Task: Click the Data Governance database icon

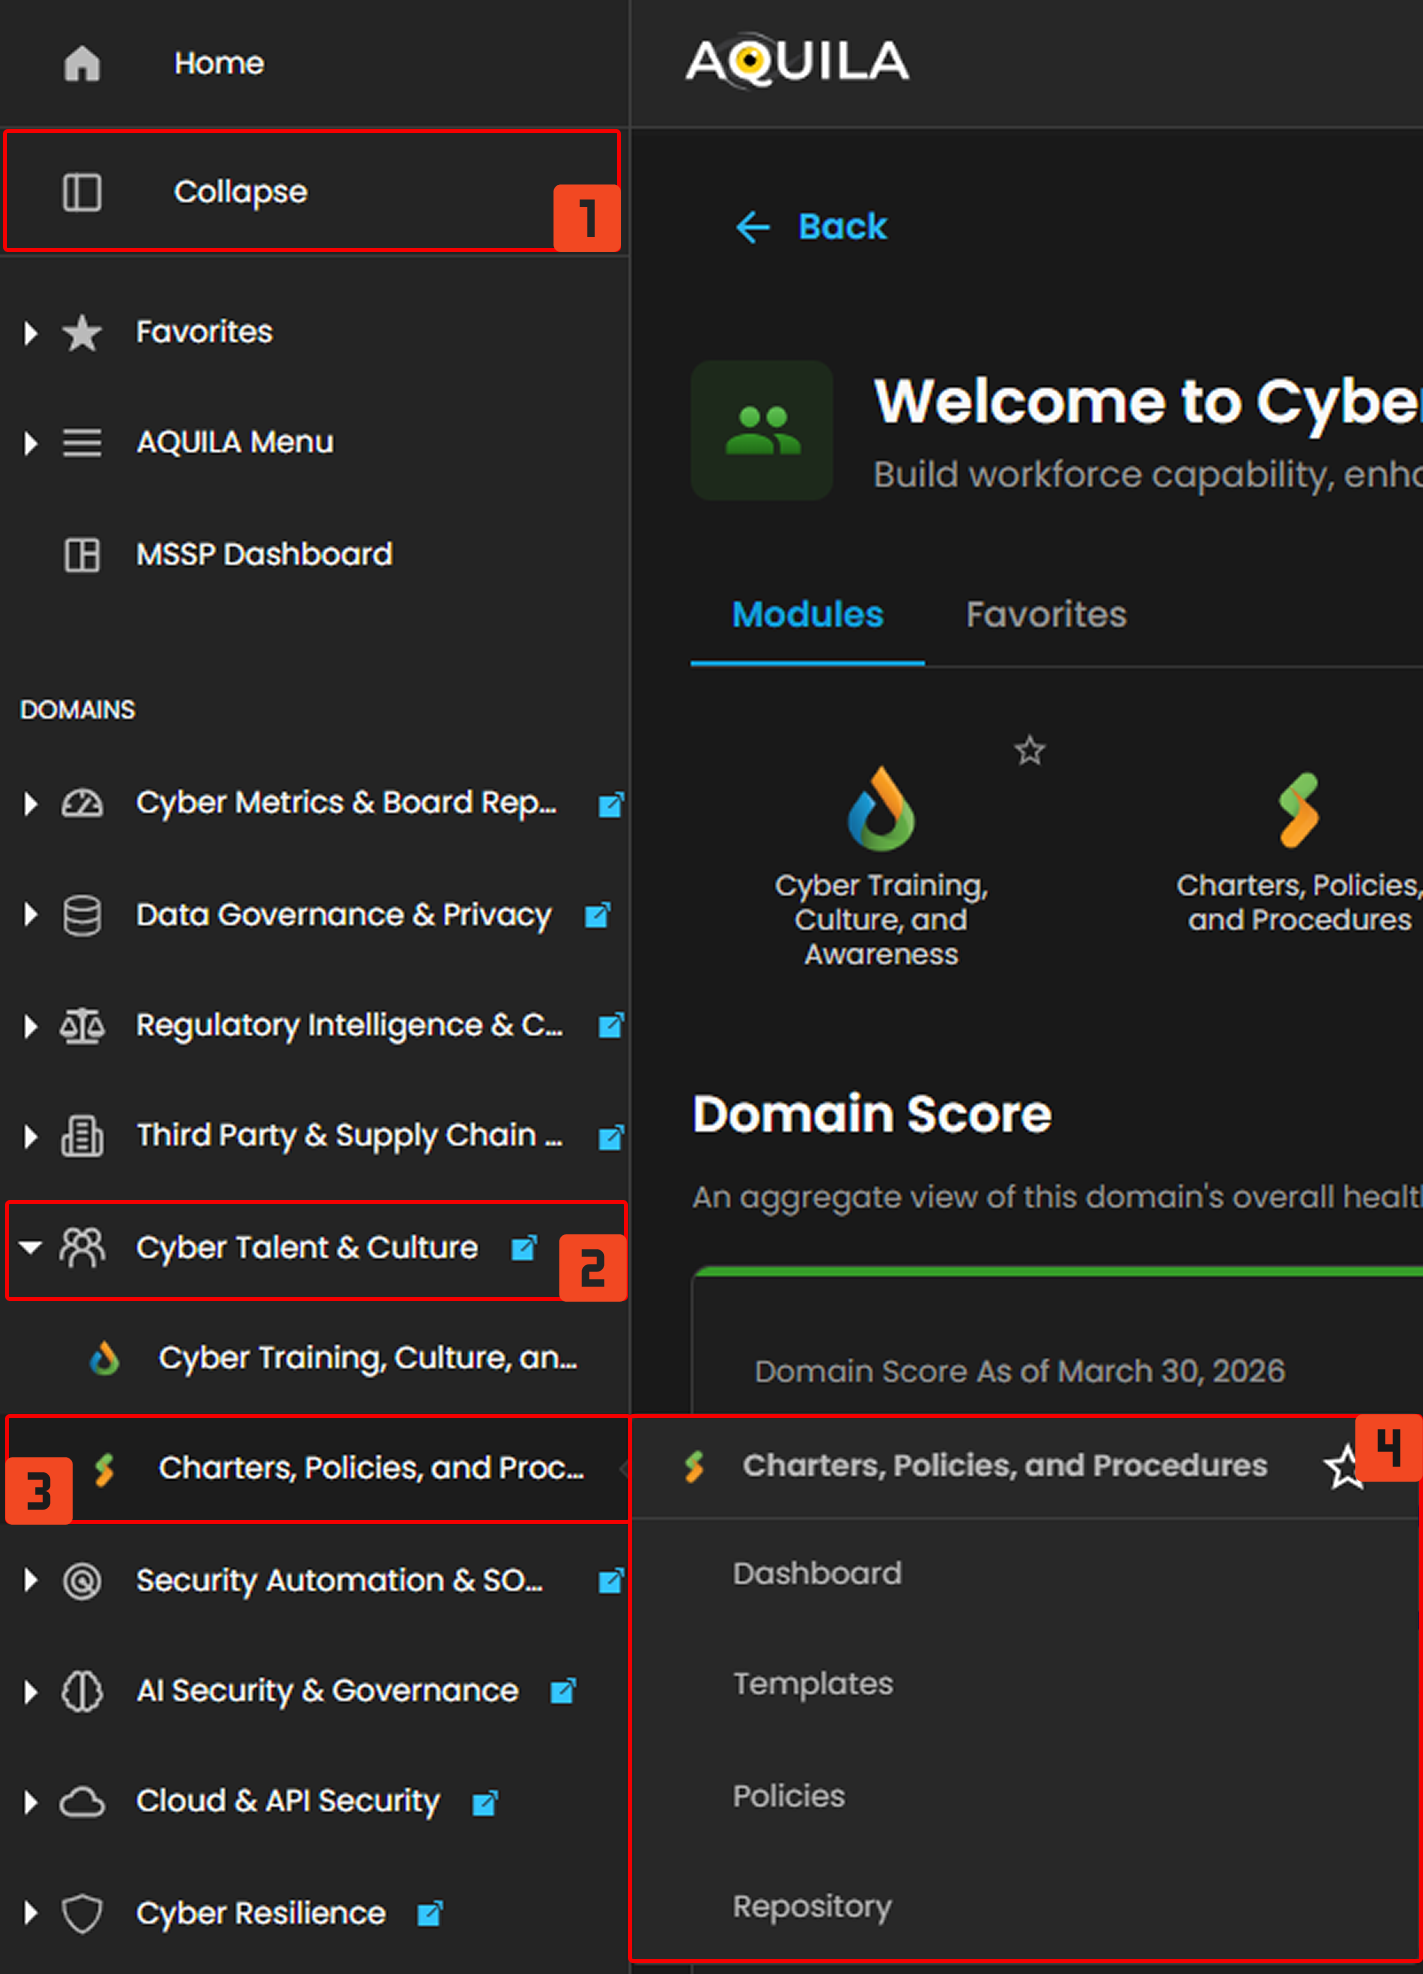Action: coord(82,915)
